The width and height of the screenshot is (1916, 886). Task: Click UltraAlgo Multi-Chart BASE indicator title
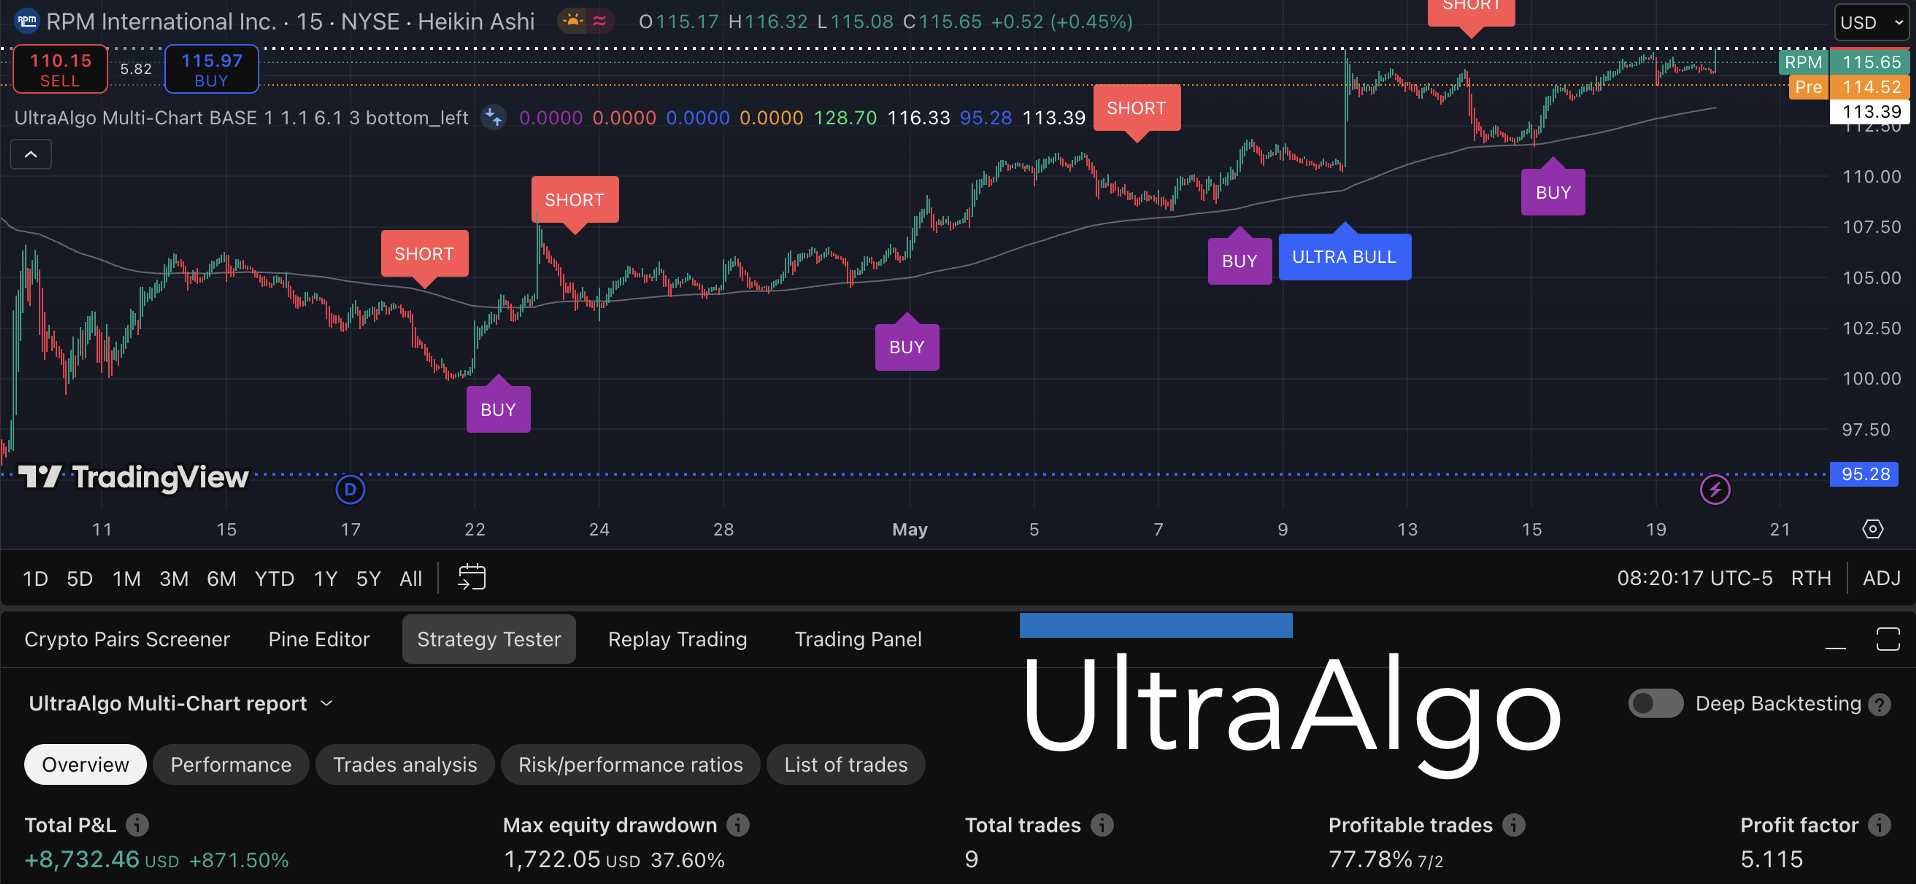[241, 117]
